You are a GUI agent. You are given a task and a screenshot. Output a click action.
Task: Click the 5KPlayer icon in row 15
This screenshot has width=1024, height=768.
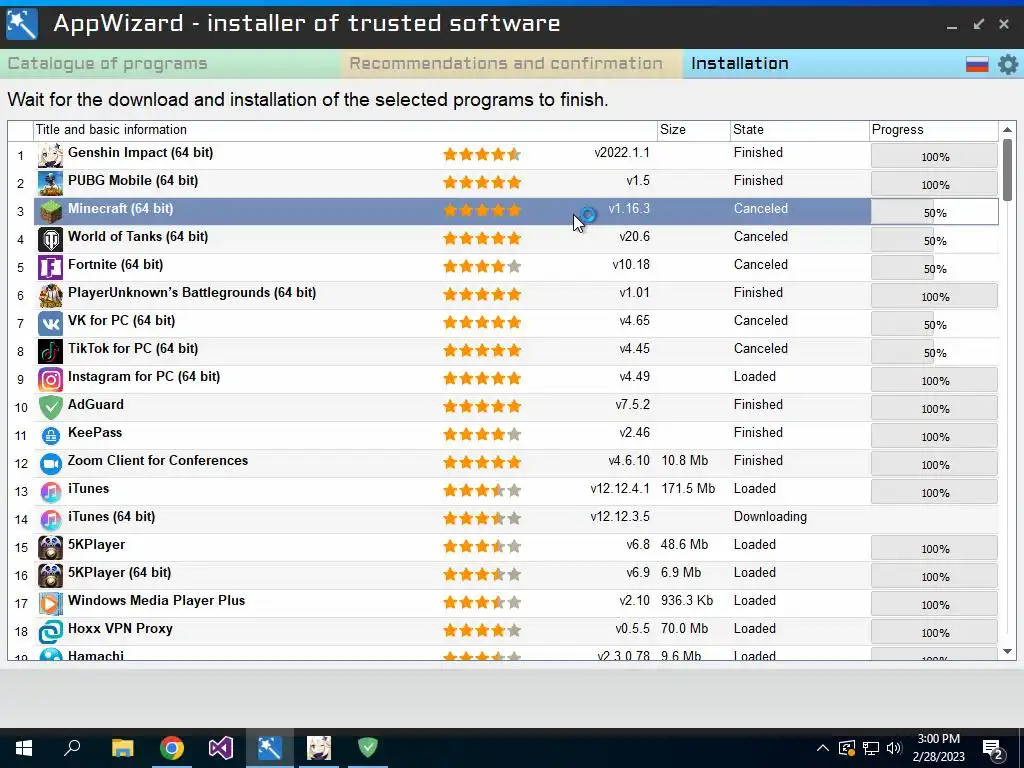(x=50, y=548)
